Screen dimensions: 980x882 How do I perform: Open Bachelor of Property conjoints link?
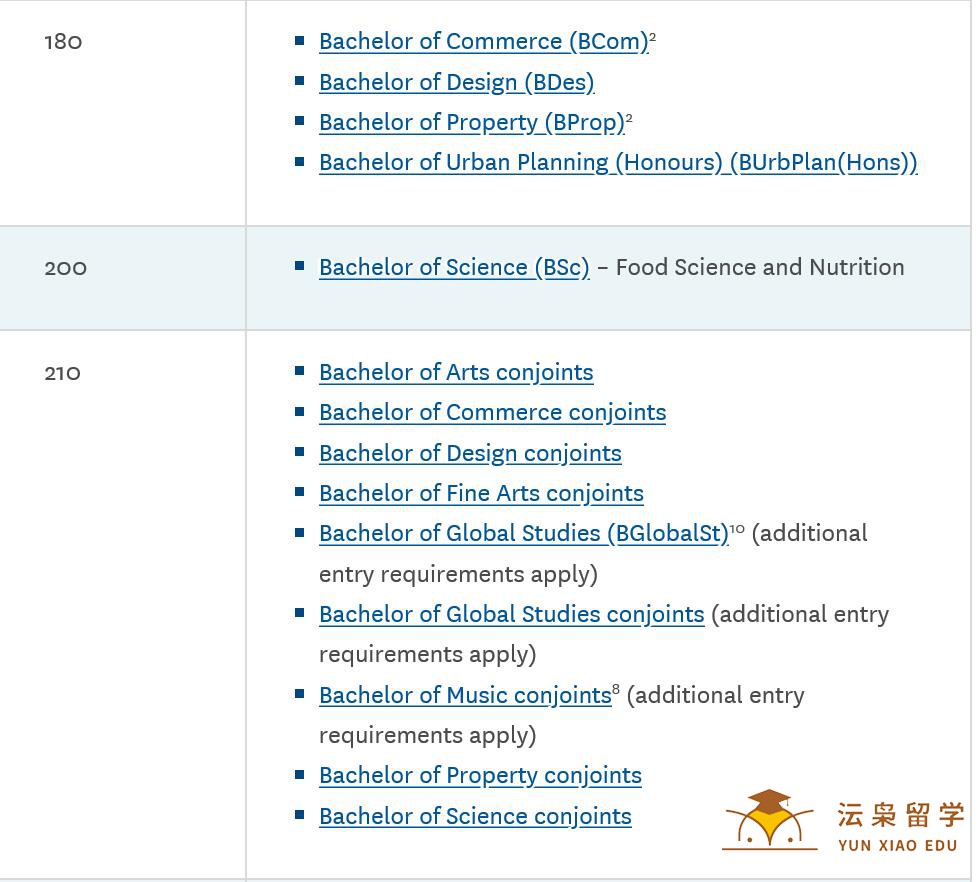click(x=480, y=776)
